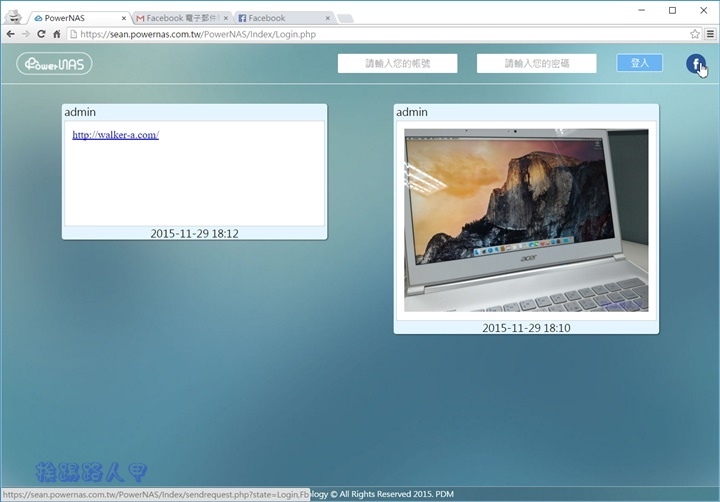Open the walker-a.com link
This screenshot has height=502, width=720.
point(115,135)
